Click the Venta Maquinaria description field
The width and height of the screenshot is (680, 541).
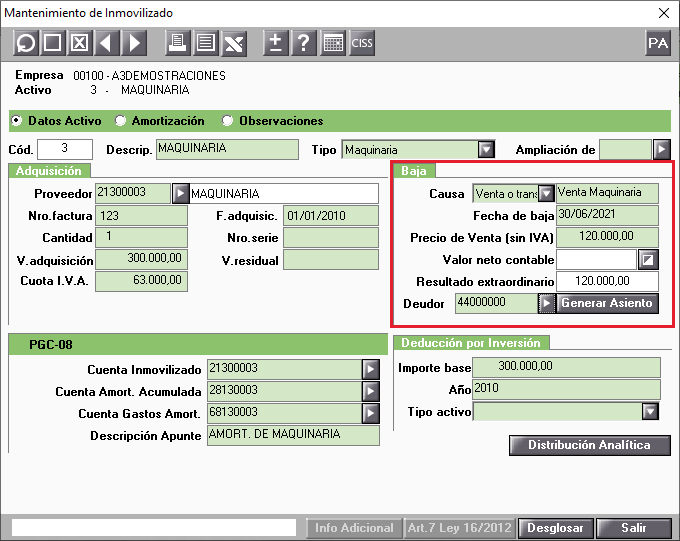607,193
